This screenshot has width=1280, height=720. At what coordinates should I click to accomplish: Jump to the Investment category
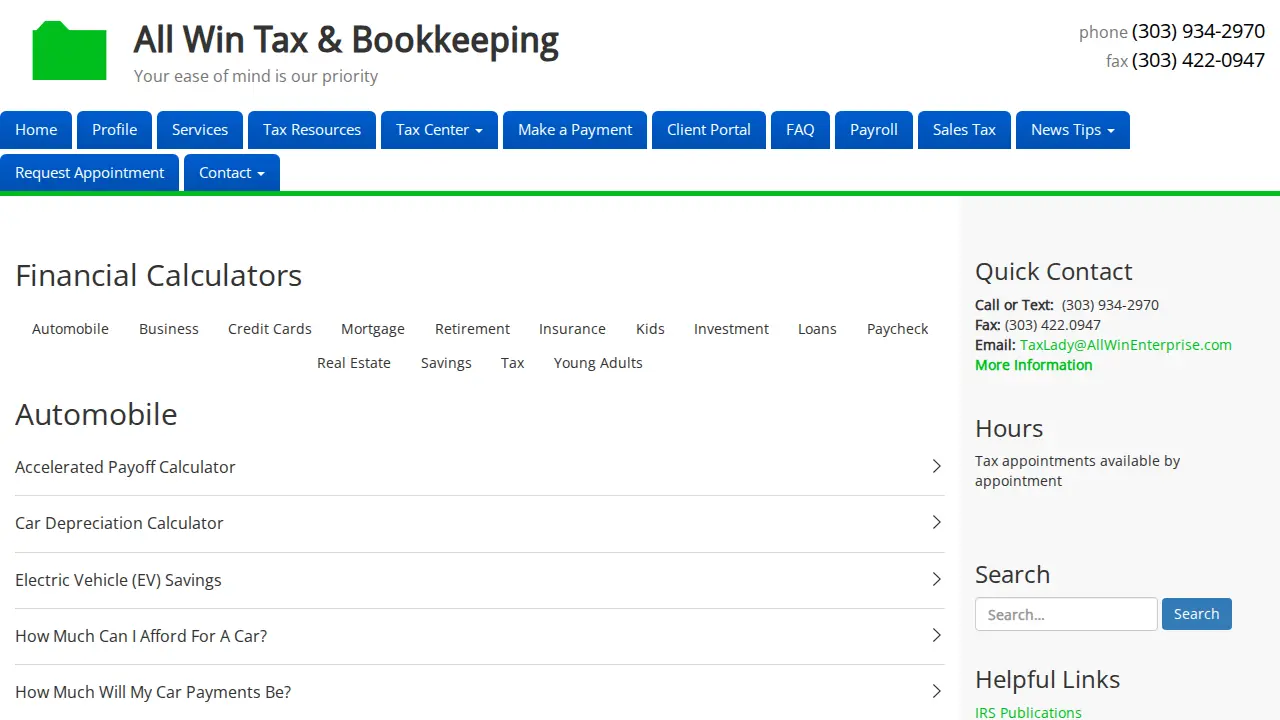tap(731, 329)
